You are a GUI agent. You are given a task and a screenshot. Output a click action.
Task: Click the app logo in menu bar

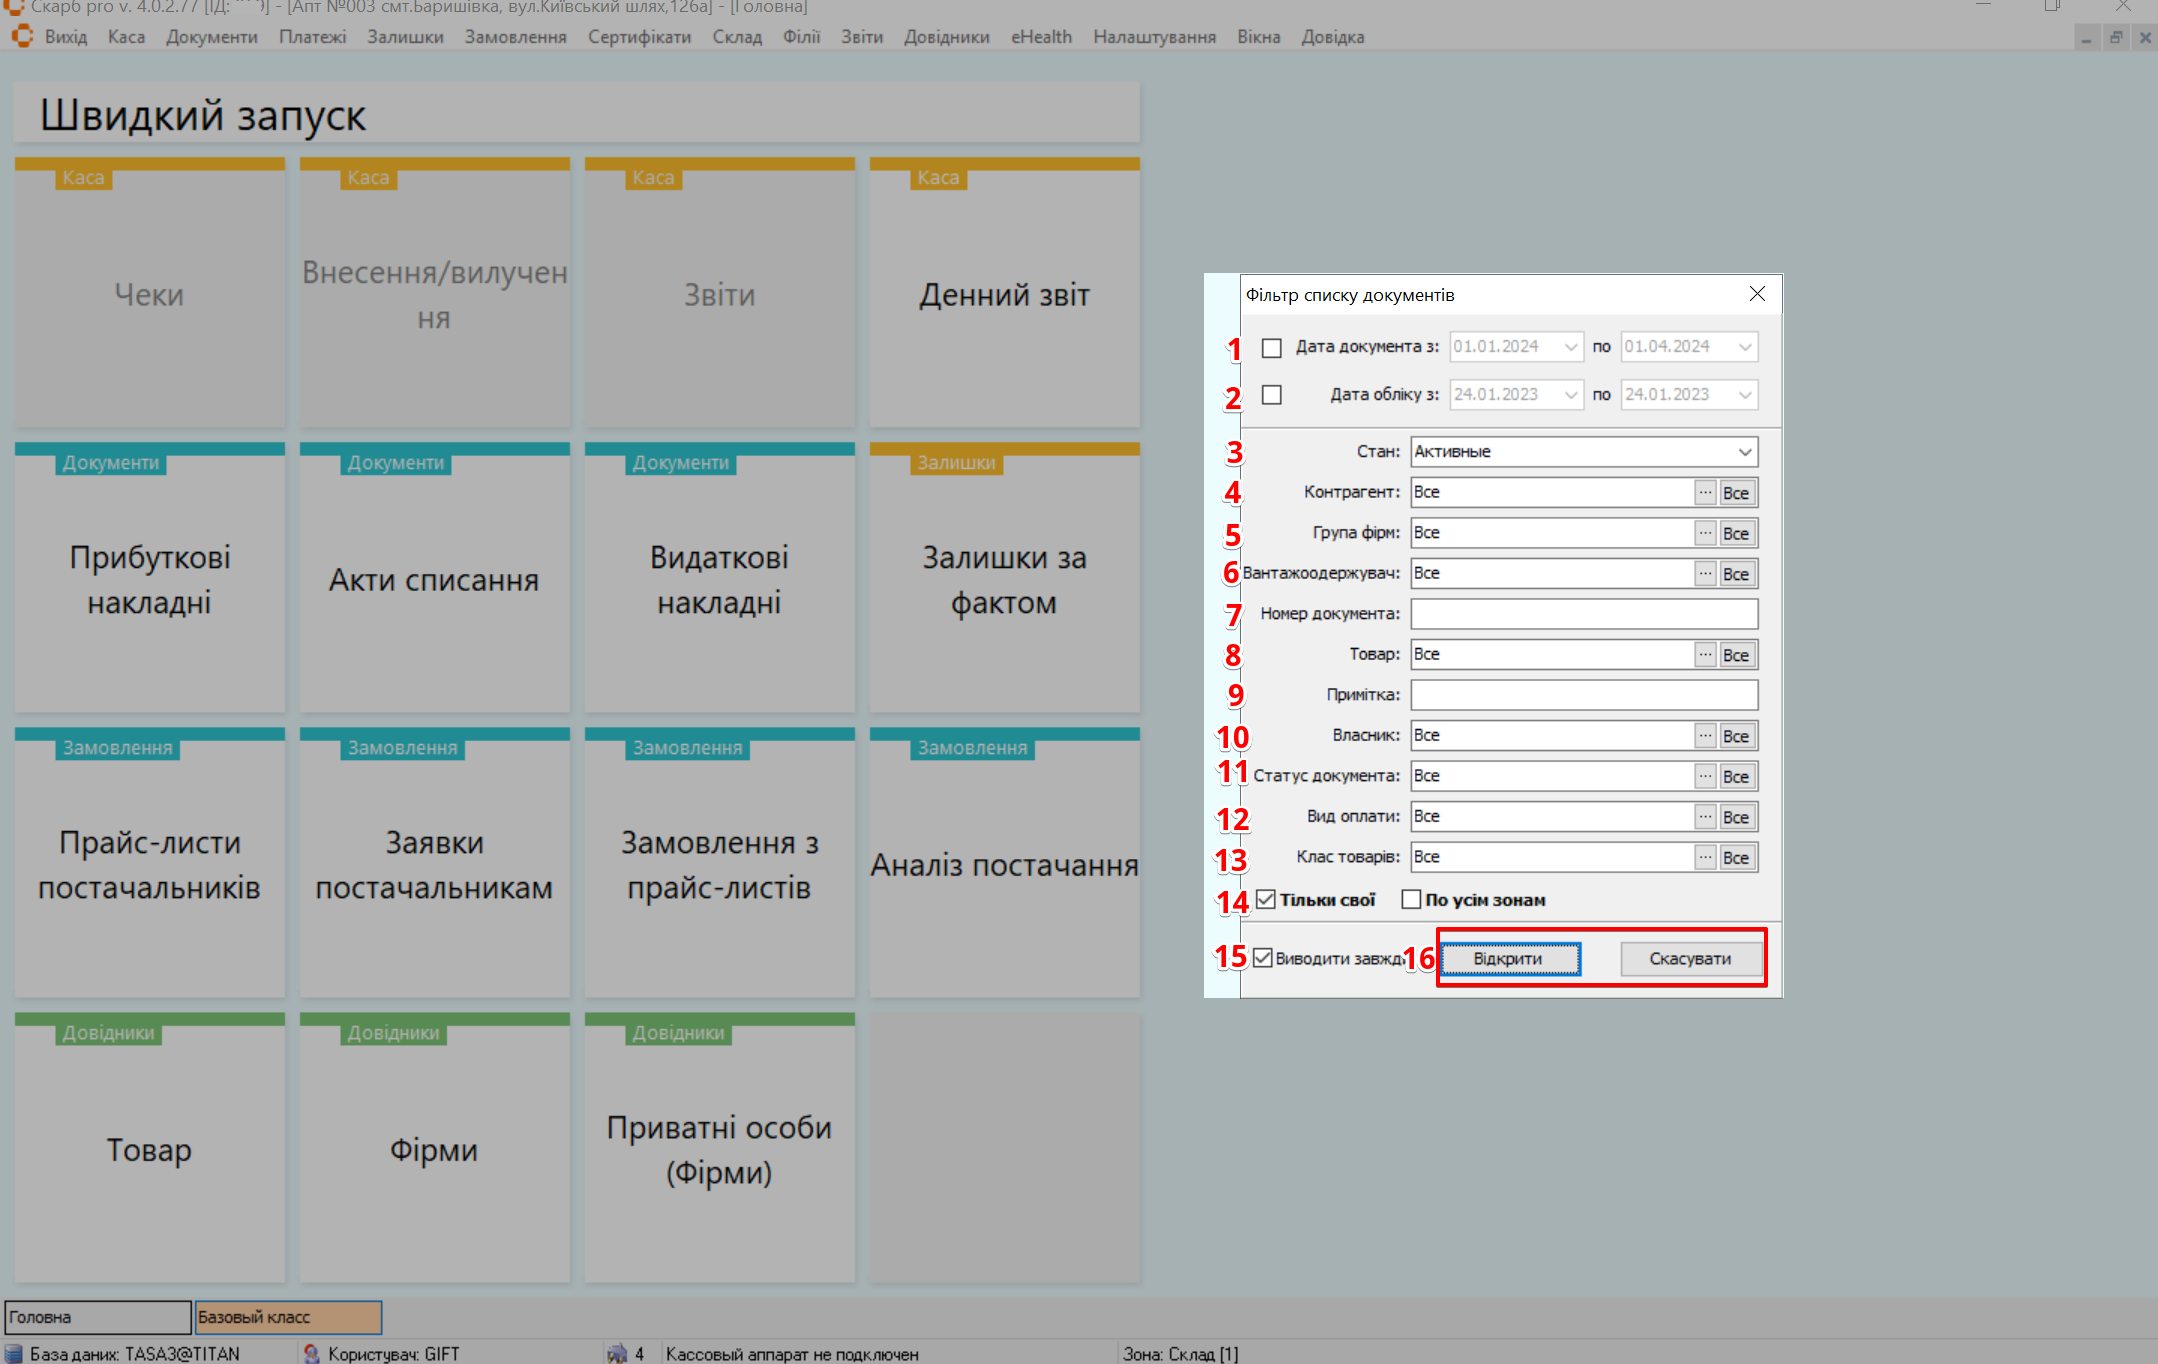(x=22, y=37)
